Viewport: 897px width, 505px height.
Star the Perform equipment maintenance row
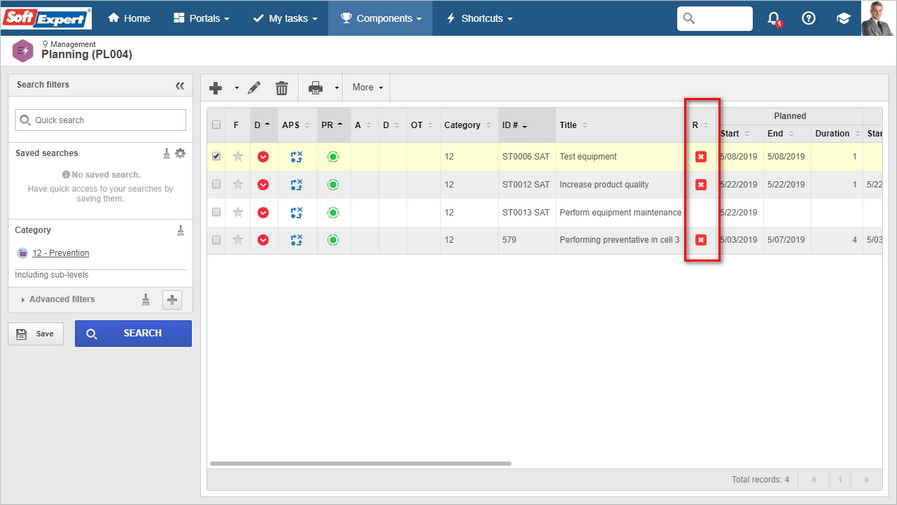coord(238,212)
